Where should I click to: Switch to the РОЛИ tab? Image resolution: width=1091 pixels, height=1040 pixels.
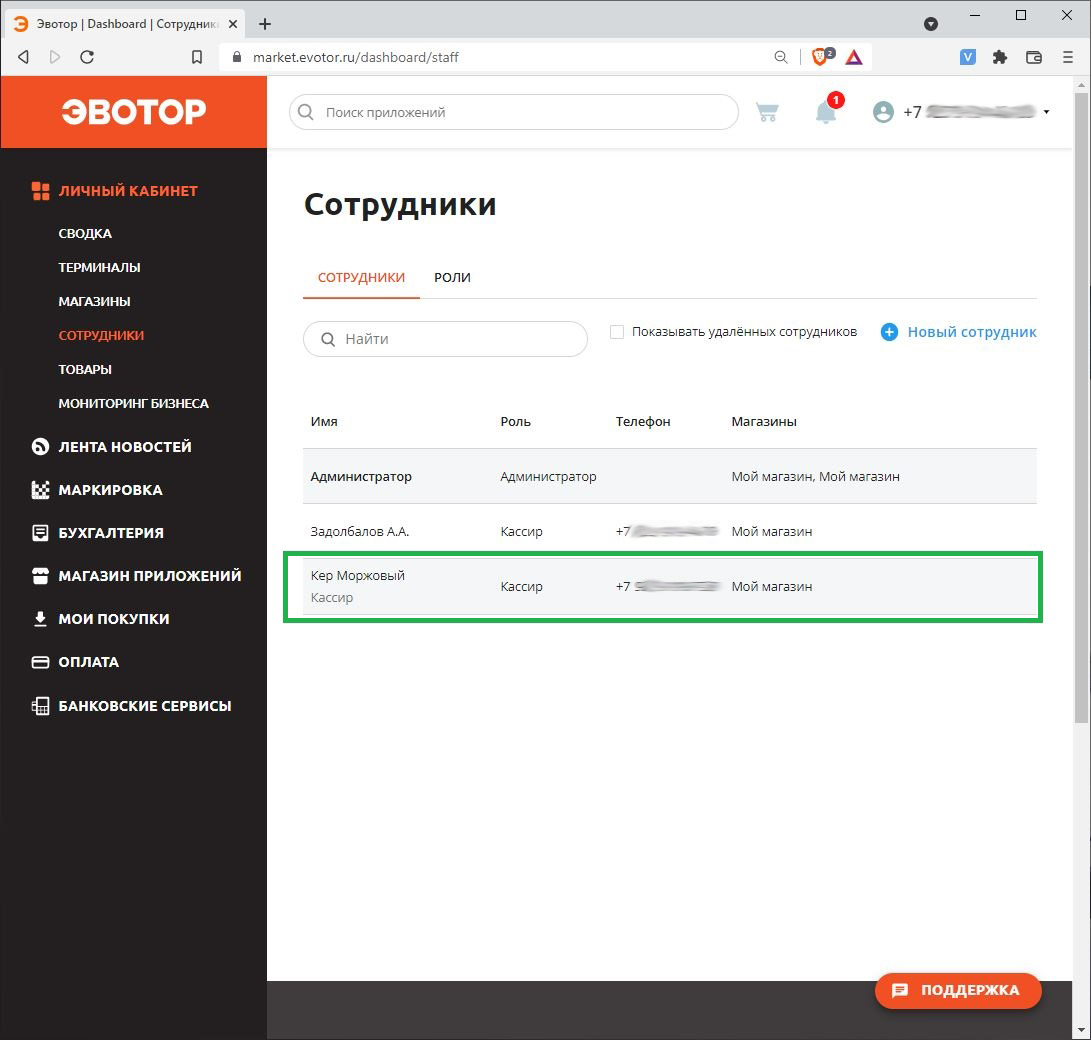pyautogui.click(x=452, y=277)
